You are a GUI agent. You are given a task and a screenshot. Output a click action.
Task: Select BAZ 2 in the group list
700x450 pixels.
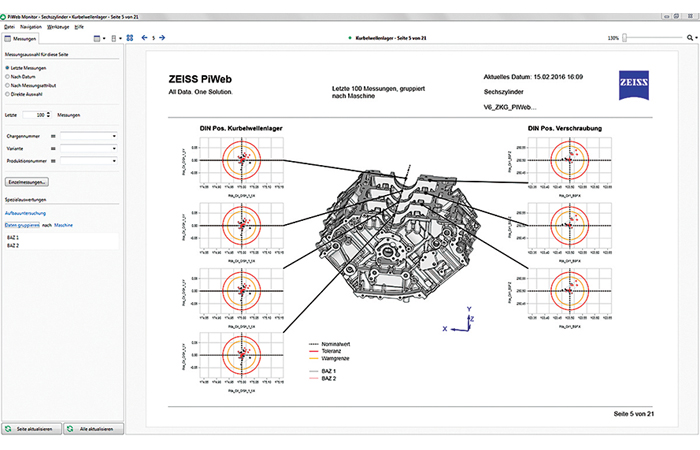point(13,246)
